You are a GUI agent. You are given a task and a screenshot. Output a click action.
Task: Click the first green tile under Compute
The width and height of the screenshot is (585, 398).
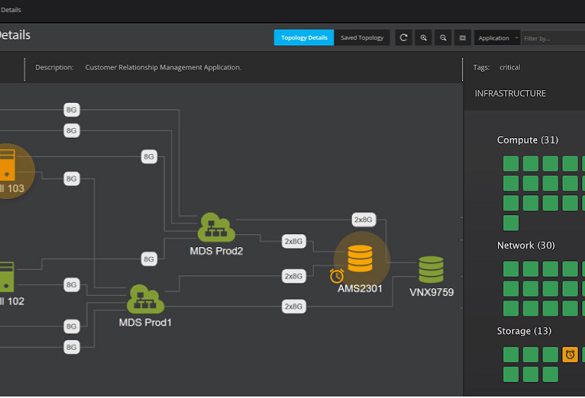click(x=511, y=163)
